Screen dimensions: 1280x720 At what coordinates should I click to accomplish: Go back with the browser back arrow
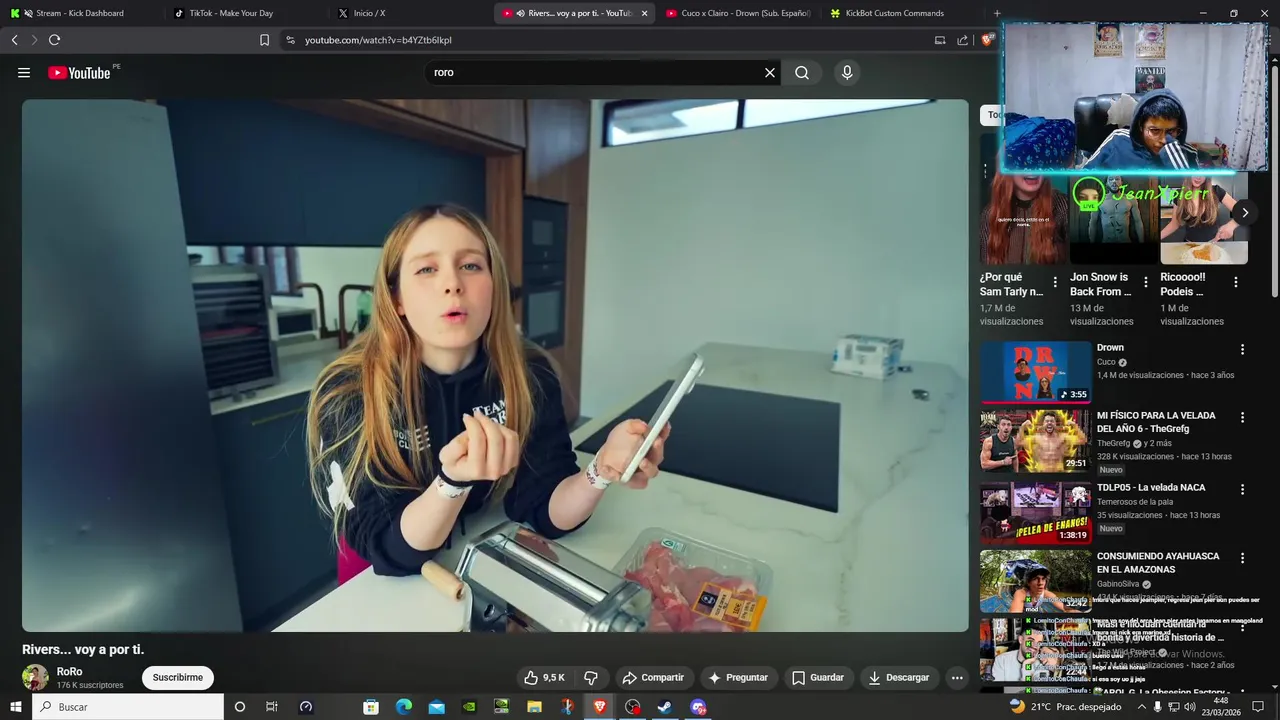coord(15,40)
